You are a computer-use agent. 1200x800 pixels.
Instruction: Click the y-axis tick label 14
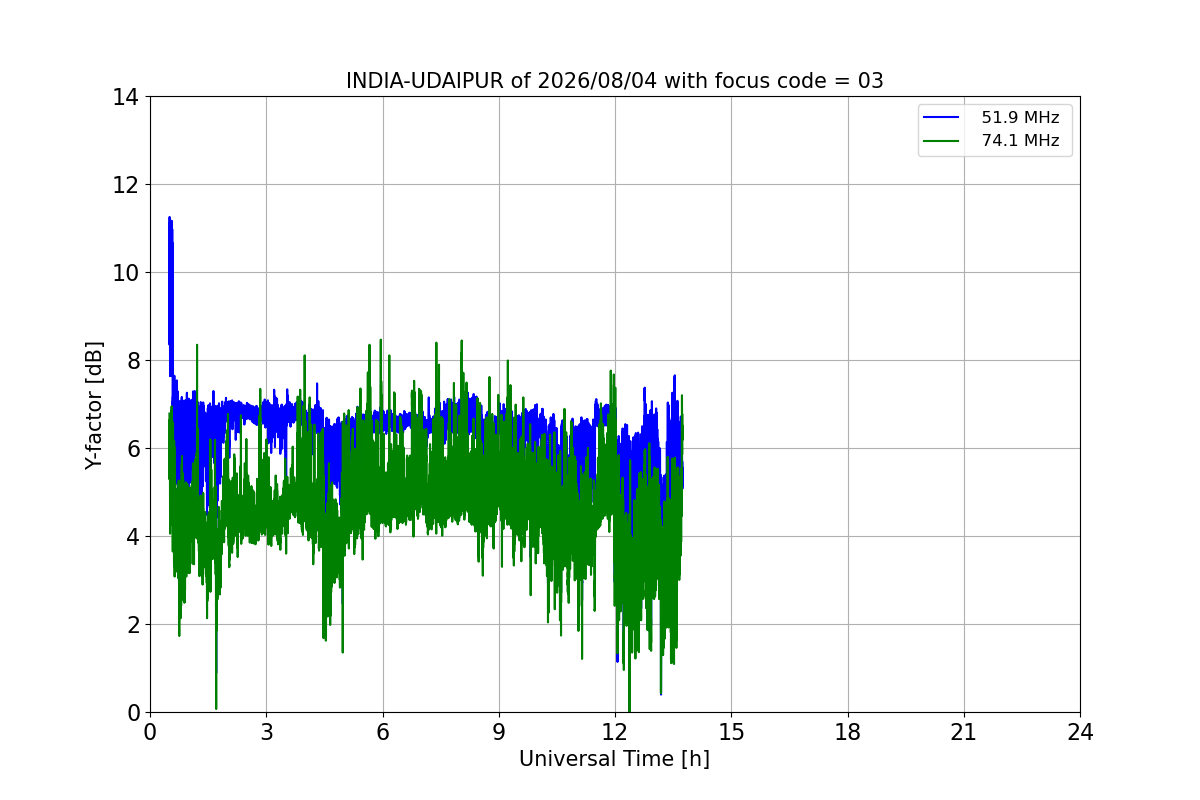125,97
